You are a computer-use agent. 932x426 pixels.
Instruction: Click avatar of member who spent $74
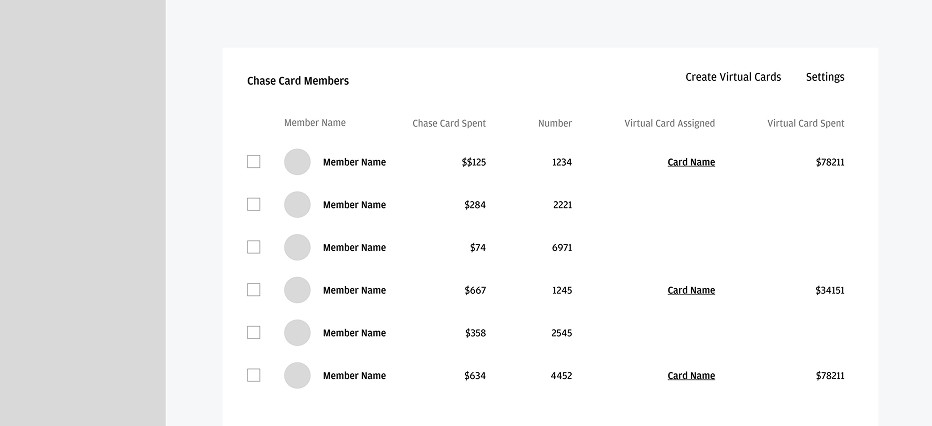coord(297,248)
